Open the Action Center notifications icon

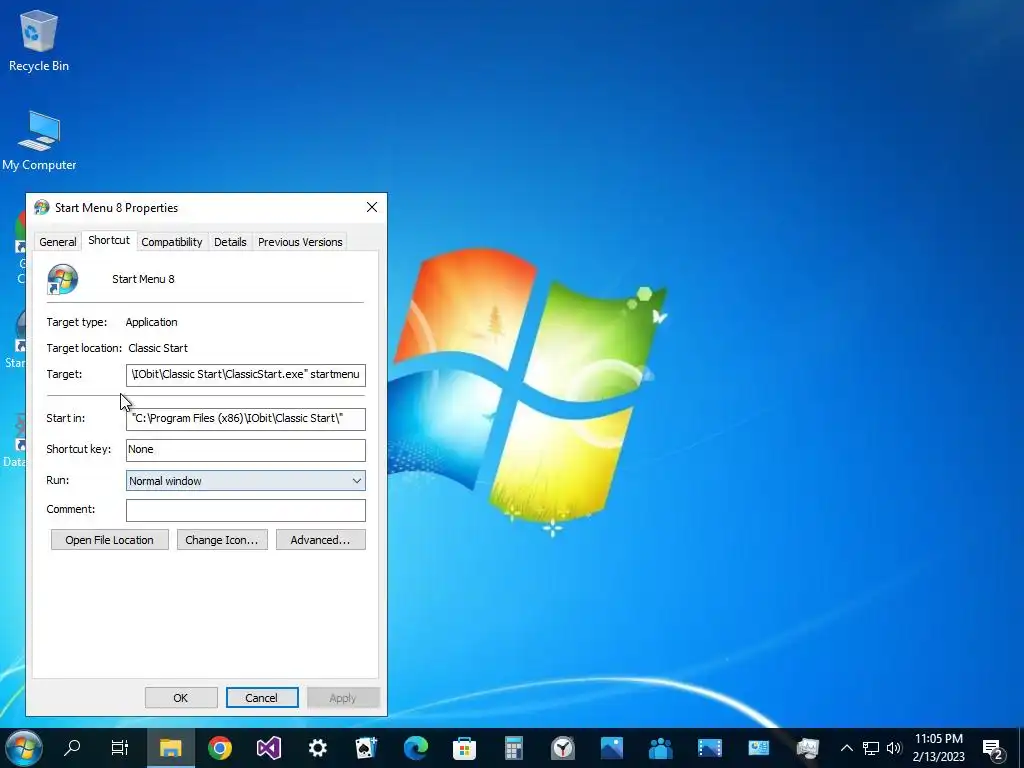[x=993, y=749]
